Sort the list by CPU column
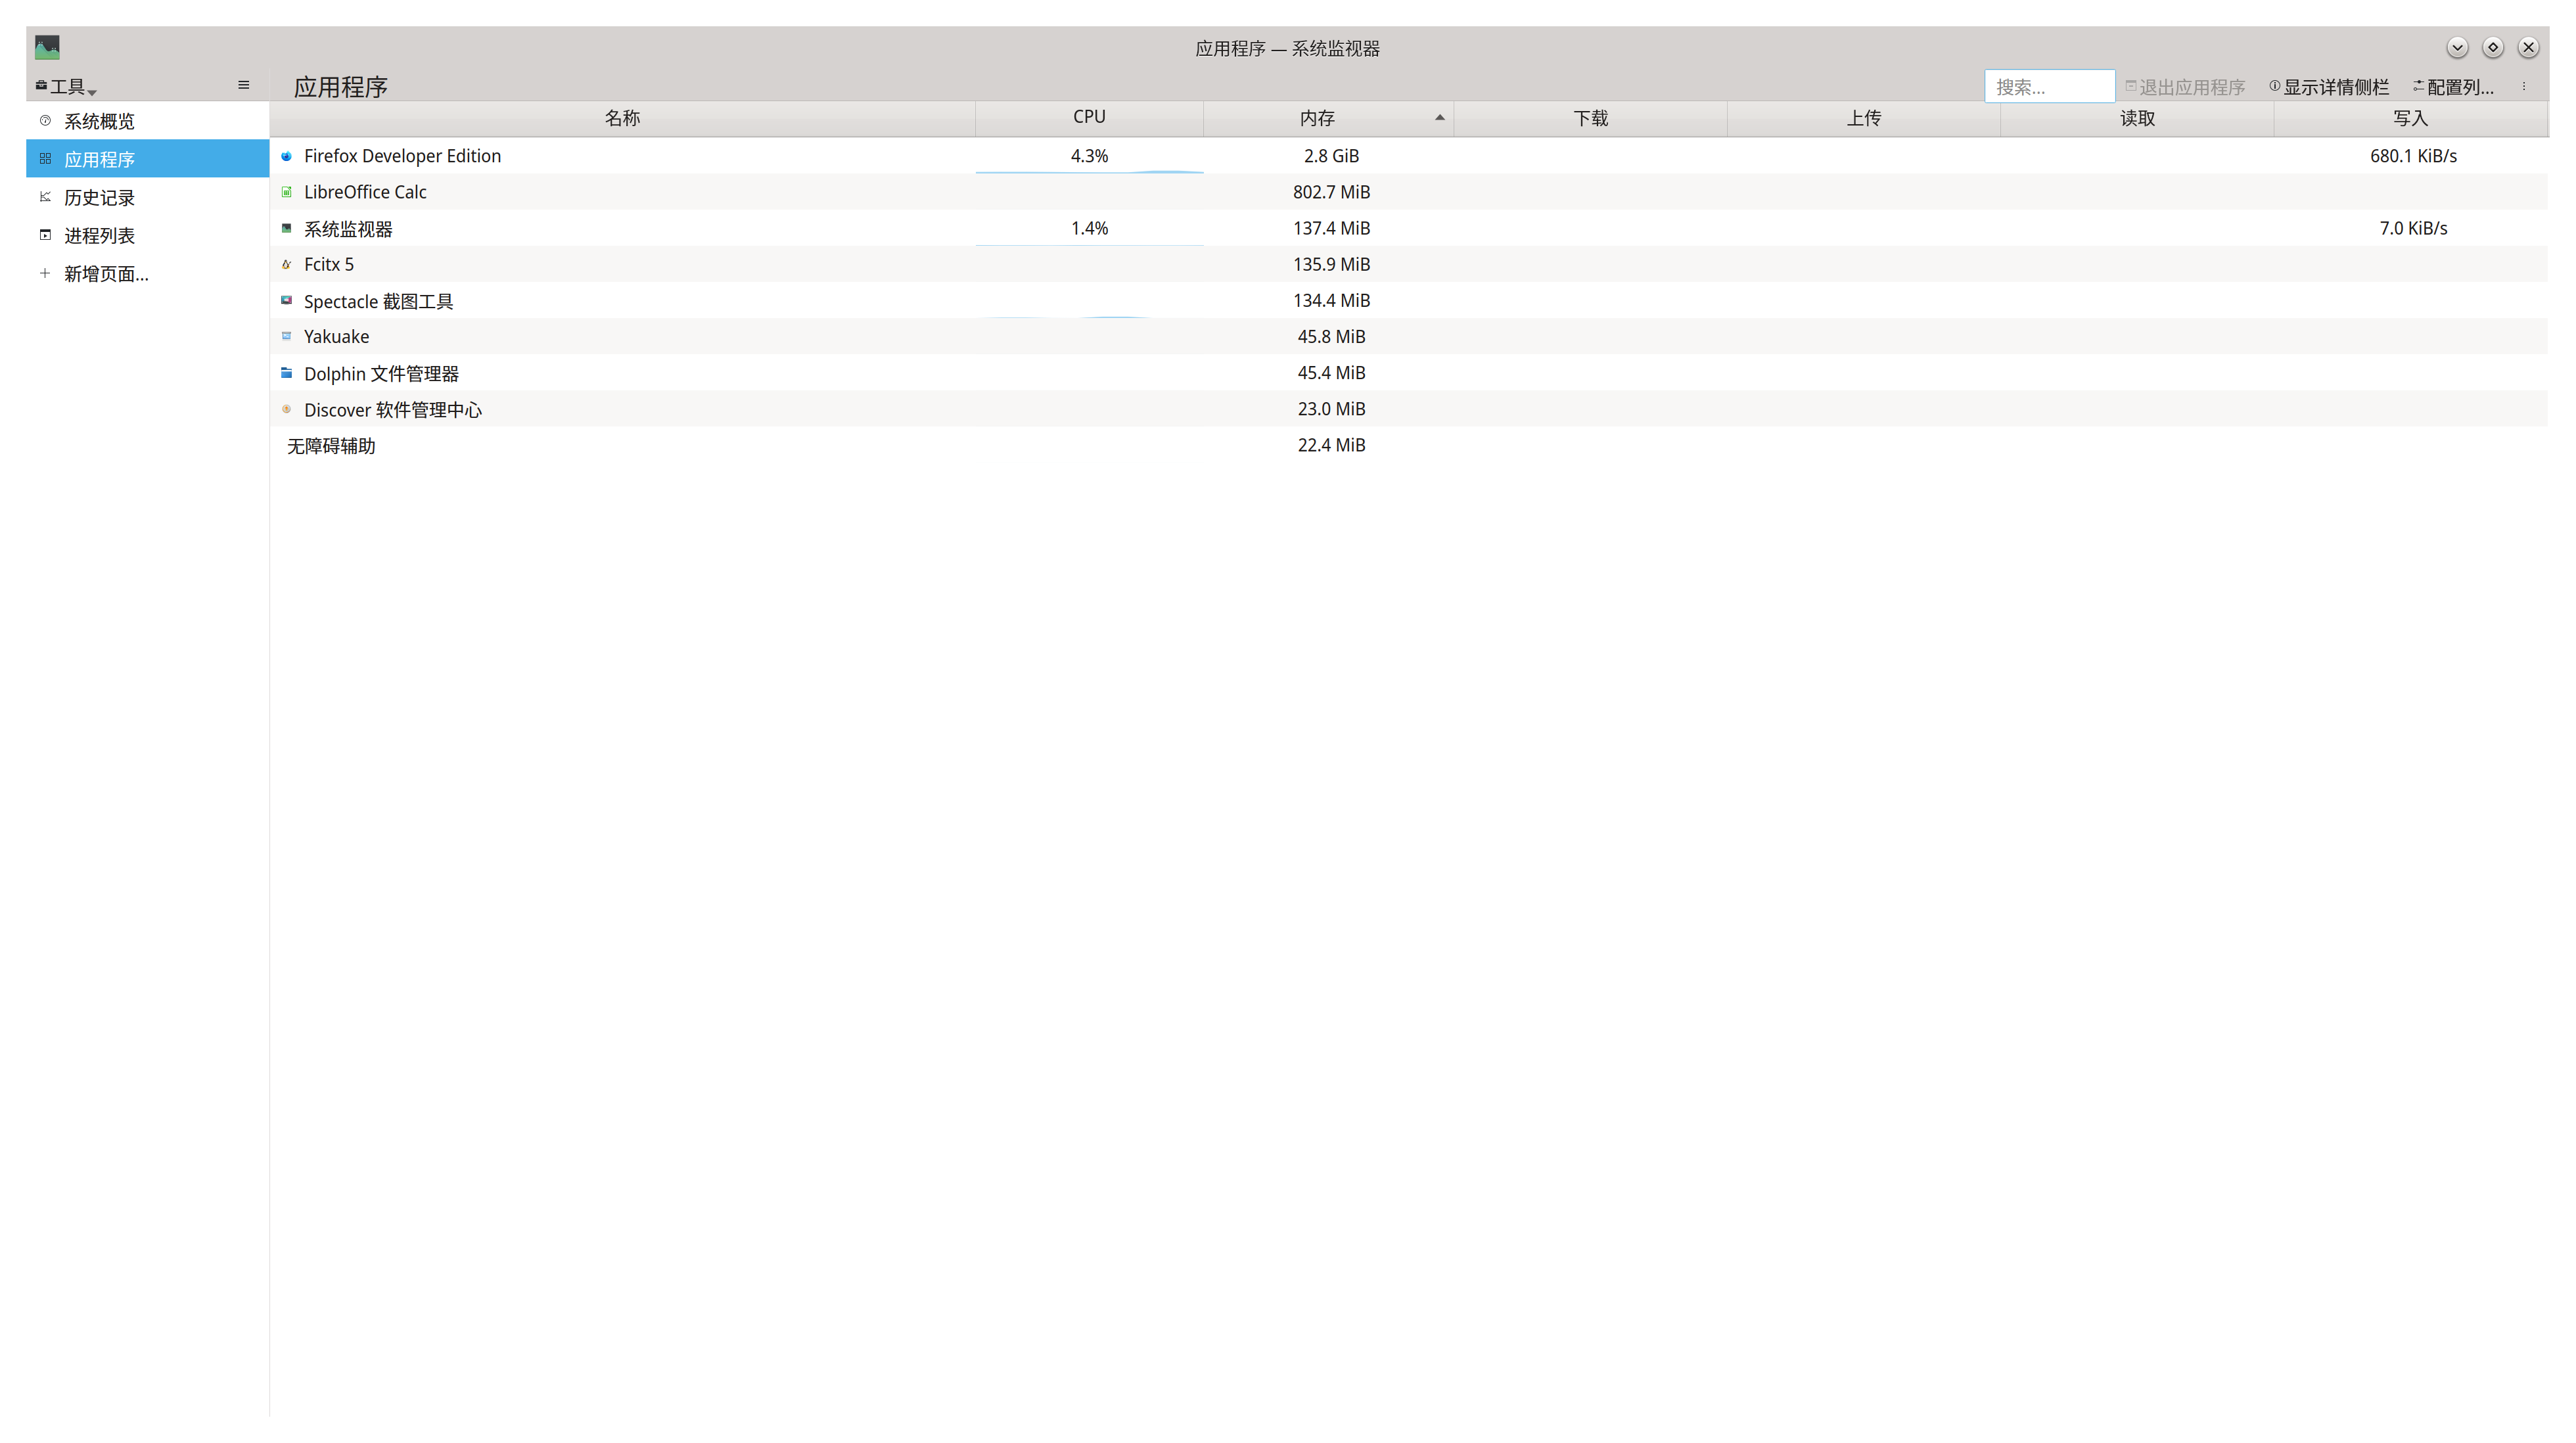The height and width of the screenshot is (1443, 2576). coord(1088,117)
